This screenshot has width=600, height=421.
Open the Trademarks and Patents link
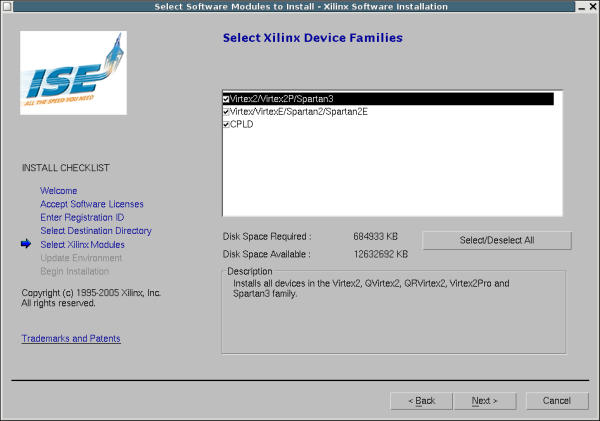pyautogui.click(x=71, y=338)
